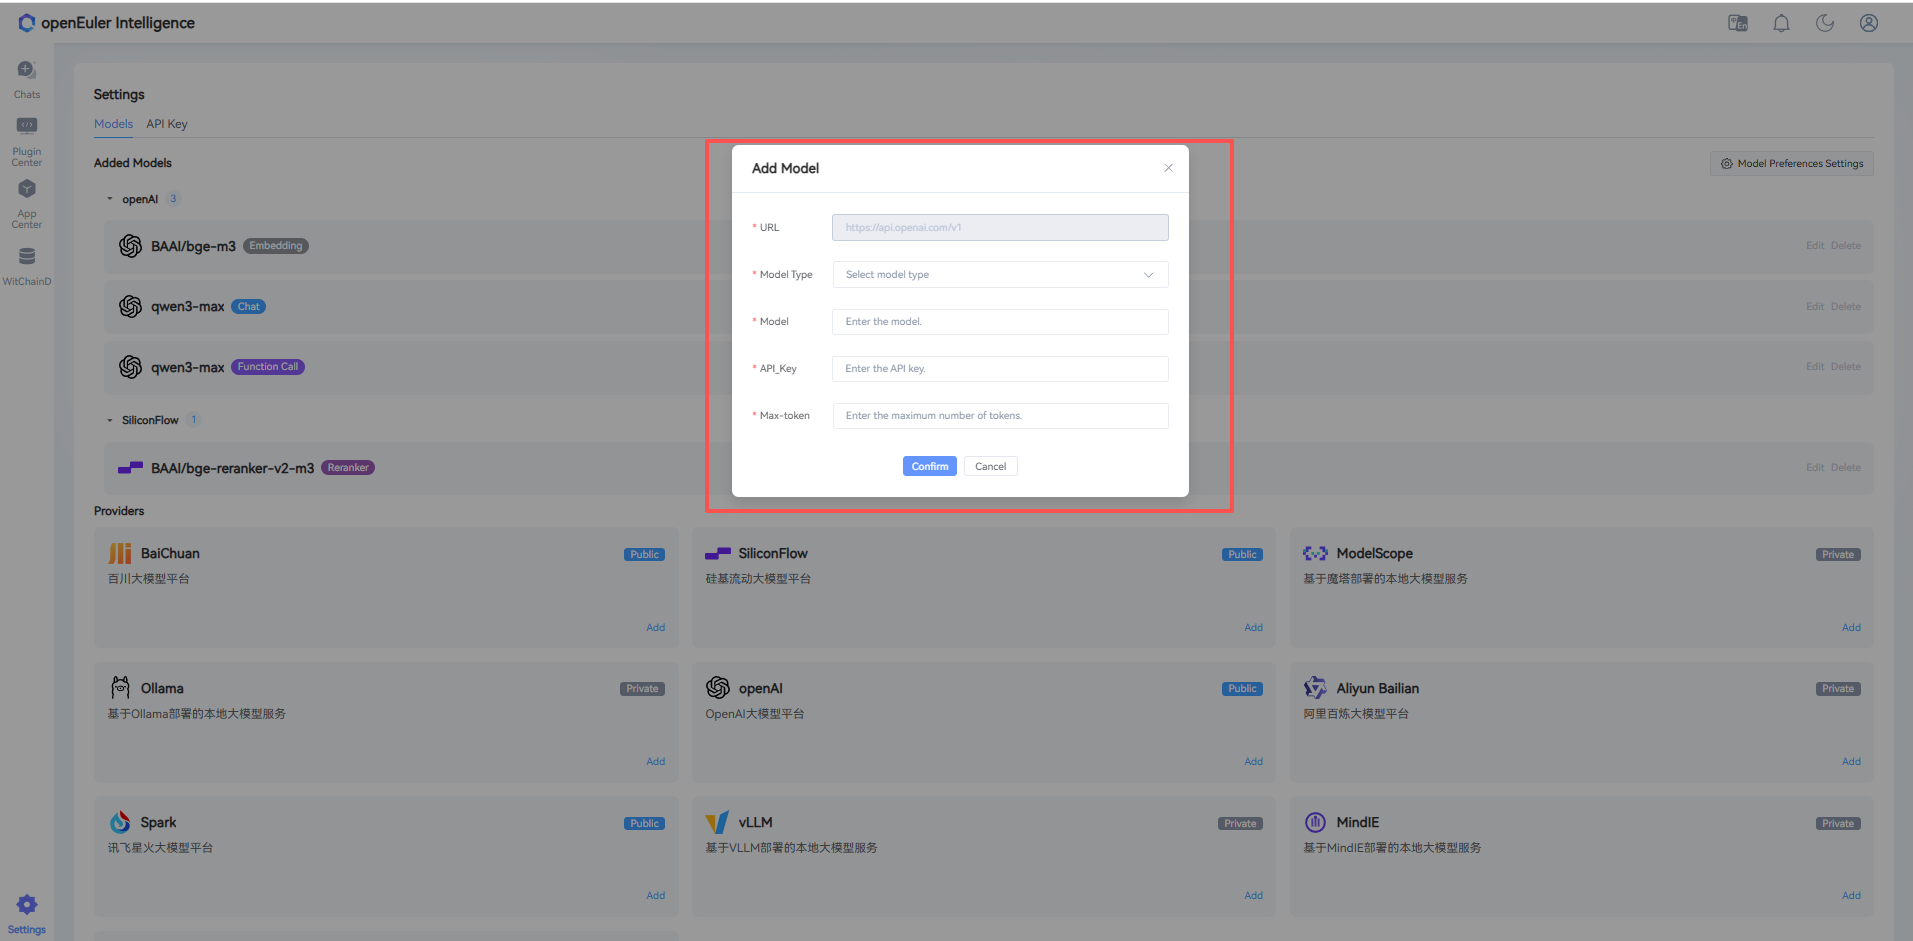Open the notifications bell
The width and height of the screenshot is (1913, 941).
[1782, 23]
